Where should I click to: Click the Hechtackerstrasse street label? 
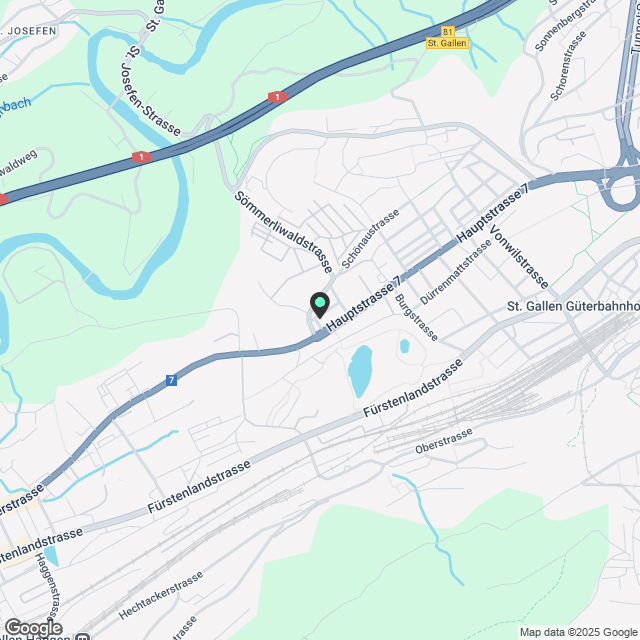161,595
